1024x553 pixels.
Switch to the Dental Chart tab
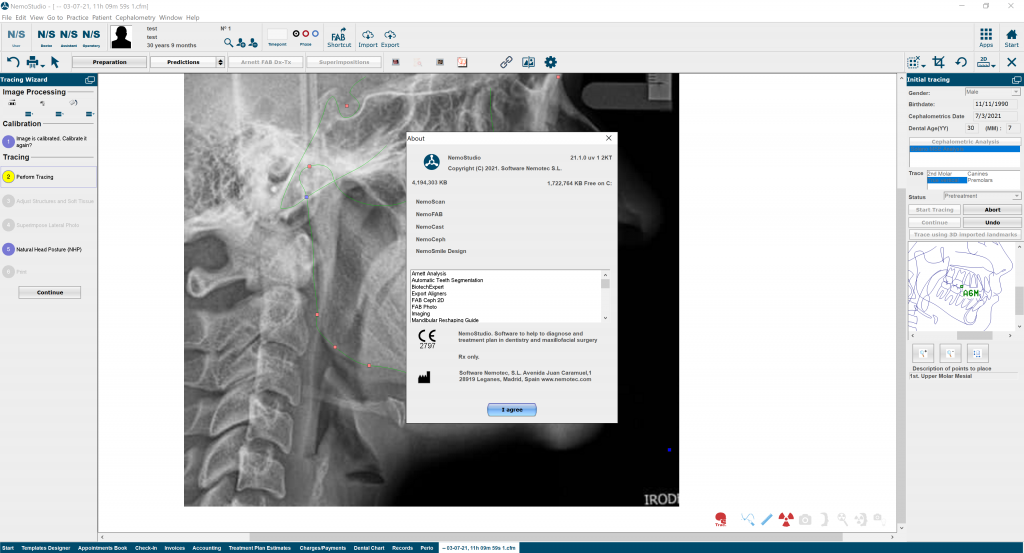click(x=366, y=548)
